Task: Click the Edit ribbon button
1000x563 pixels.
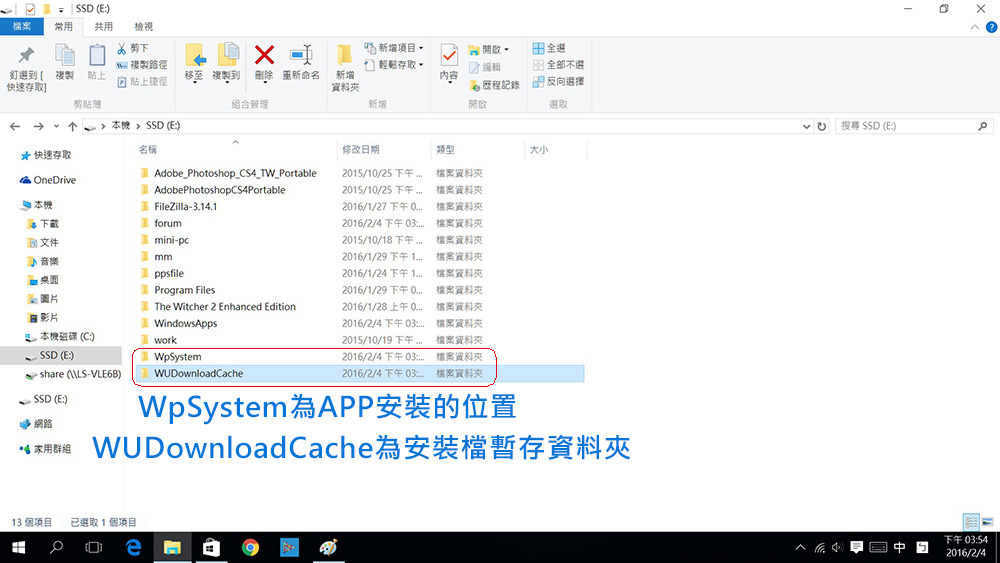Action: coord(485,67)
